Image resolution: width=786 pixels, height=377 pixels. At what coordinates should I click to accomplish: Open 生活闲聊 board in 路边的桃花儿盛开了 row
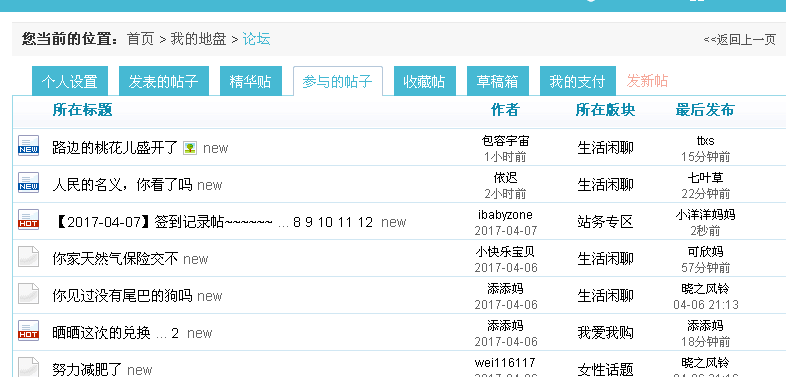(606, 148)
